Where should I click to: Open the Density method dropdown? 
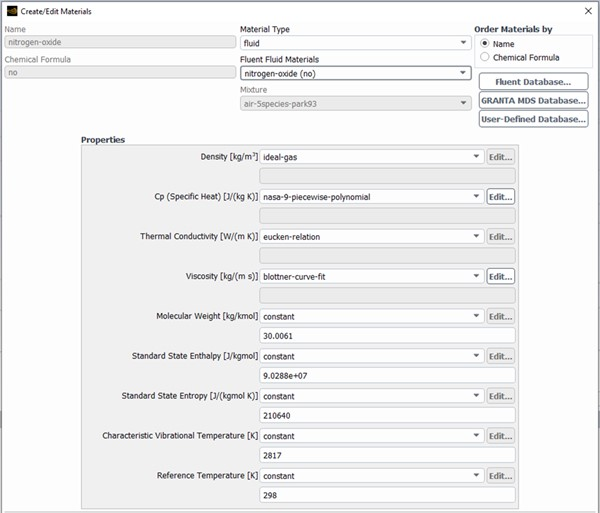tap(371, 157)
